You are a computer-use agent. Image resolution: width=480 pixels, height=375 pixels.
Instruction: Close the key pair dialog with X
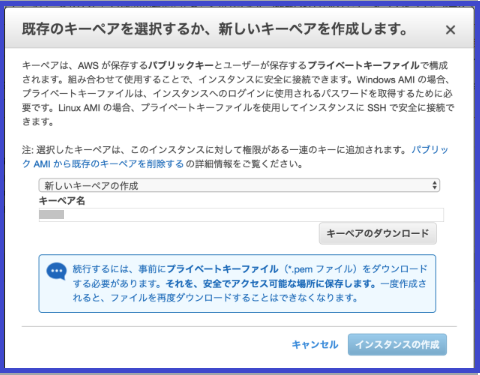pos(450,30)
